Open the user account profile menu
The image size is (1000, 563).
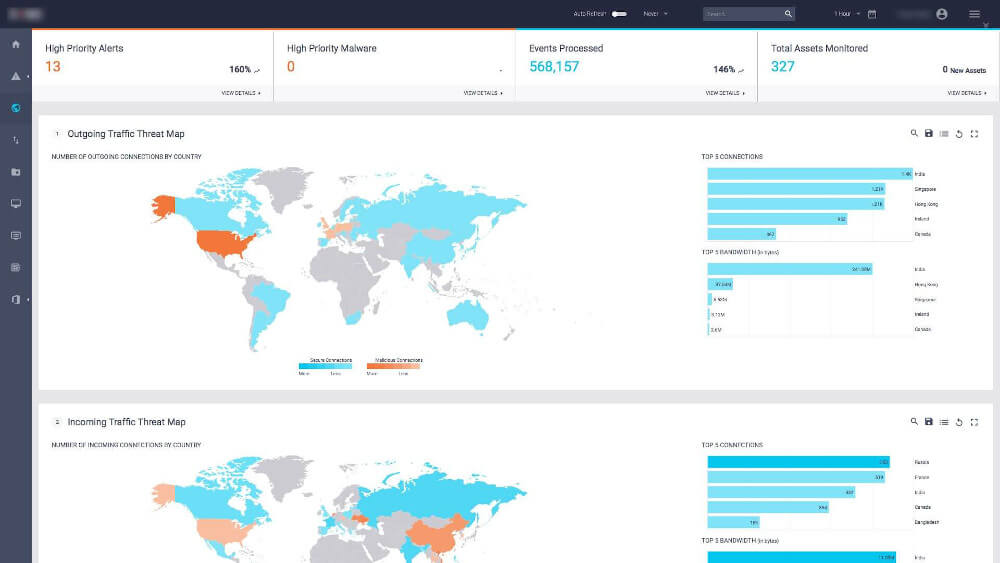tap(942, 14)
